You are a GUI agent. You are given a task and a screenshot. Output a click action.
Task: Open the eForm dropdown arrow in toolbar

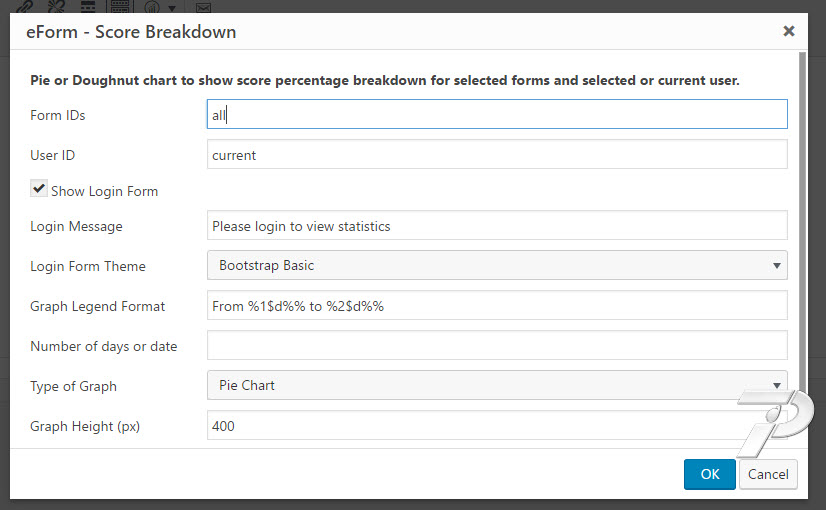tap(172, 8)
